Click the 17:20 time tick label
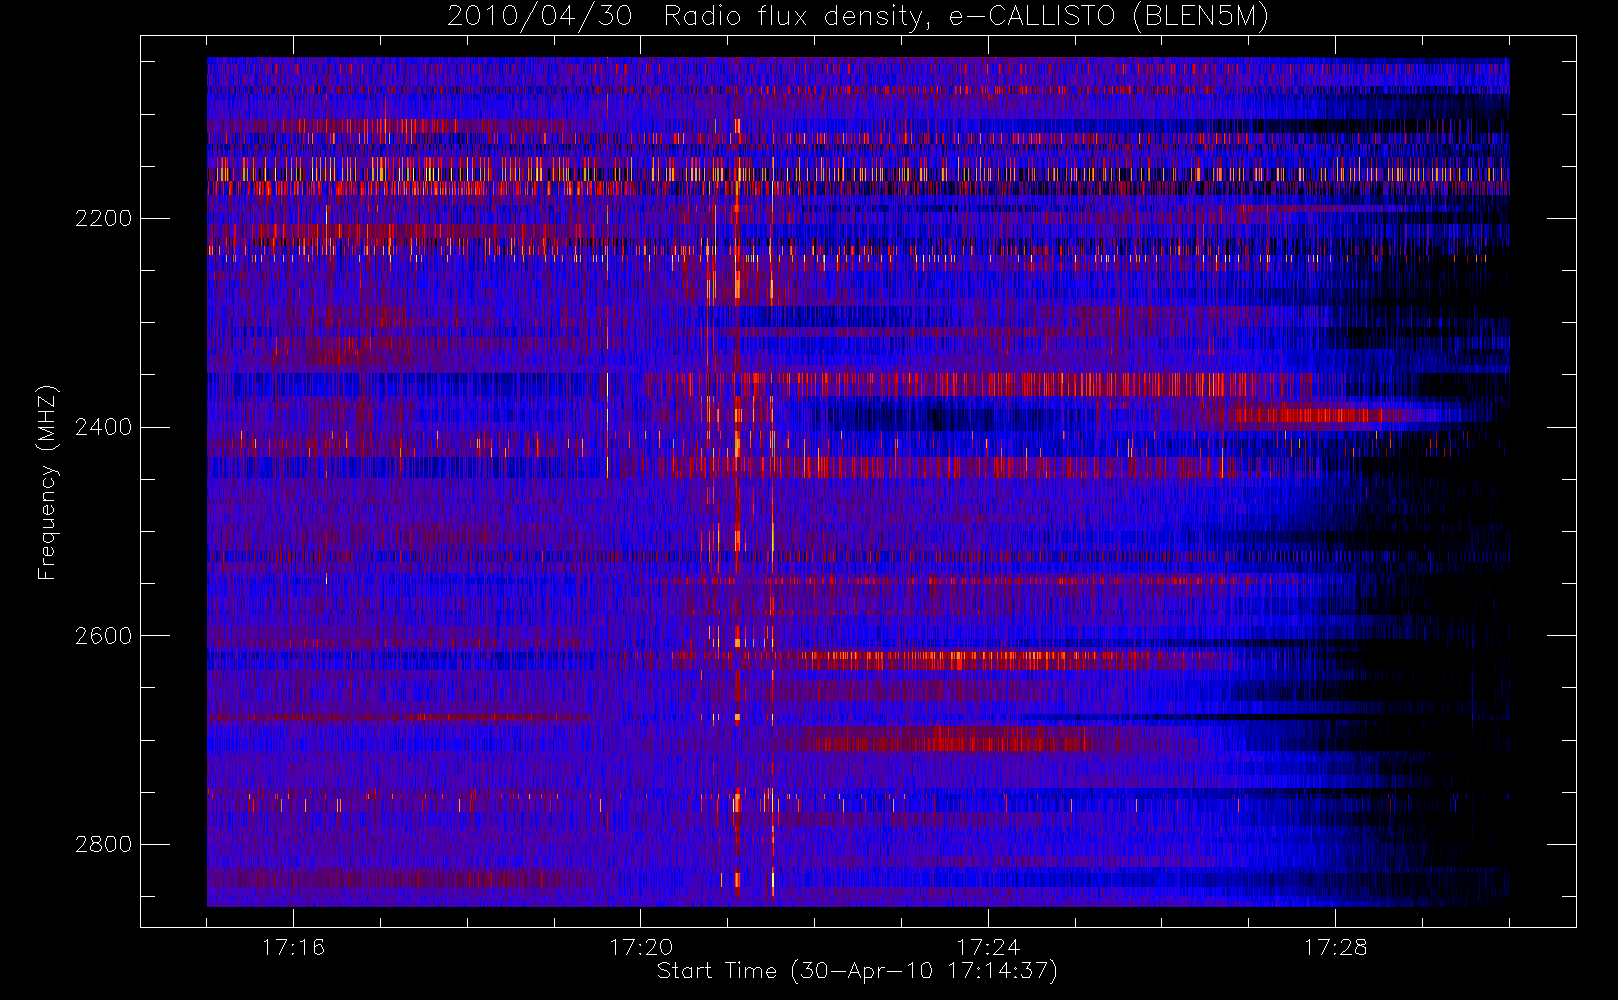The image size is (1618, 1000). click(x=641, y=947)
